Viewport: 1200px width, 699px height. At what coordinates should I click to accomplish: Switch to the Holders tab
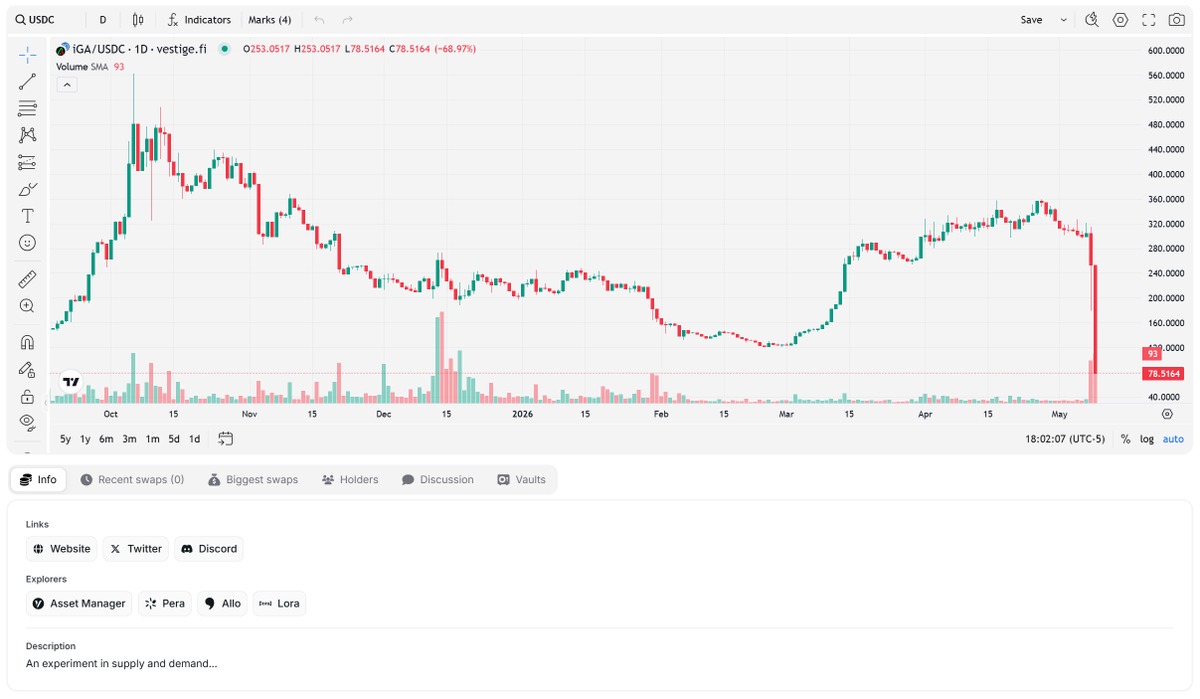(x=350, y=480)
